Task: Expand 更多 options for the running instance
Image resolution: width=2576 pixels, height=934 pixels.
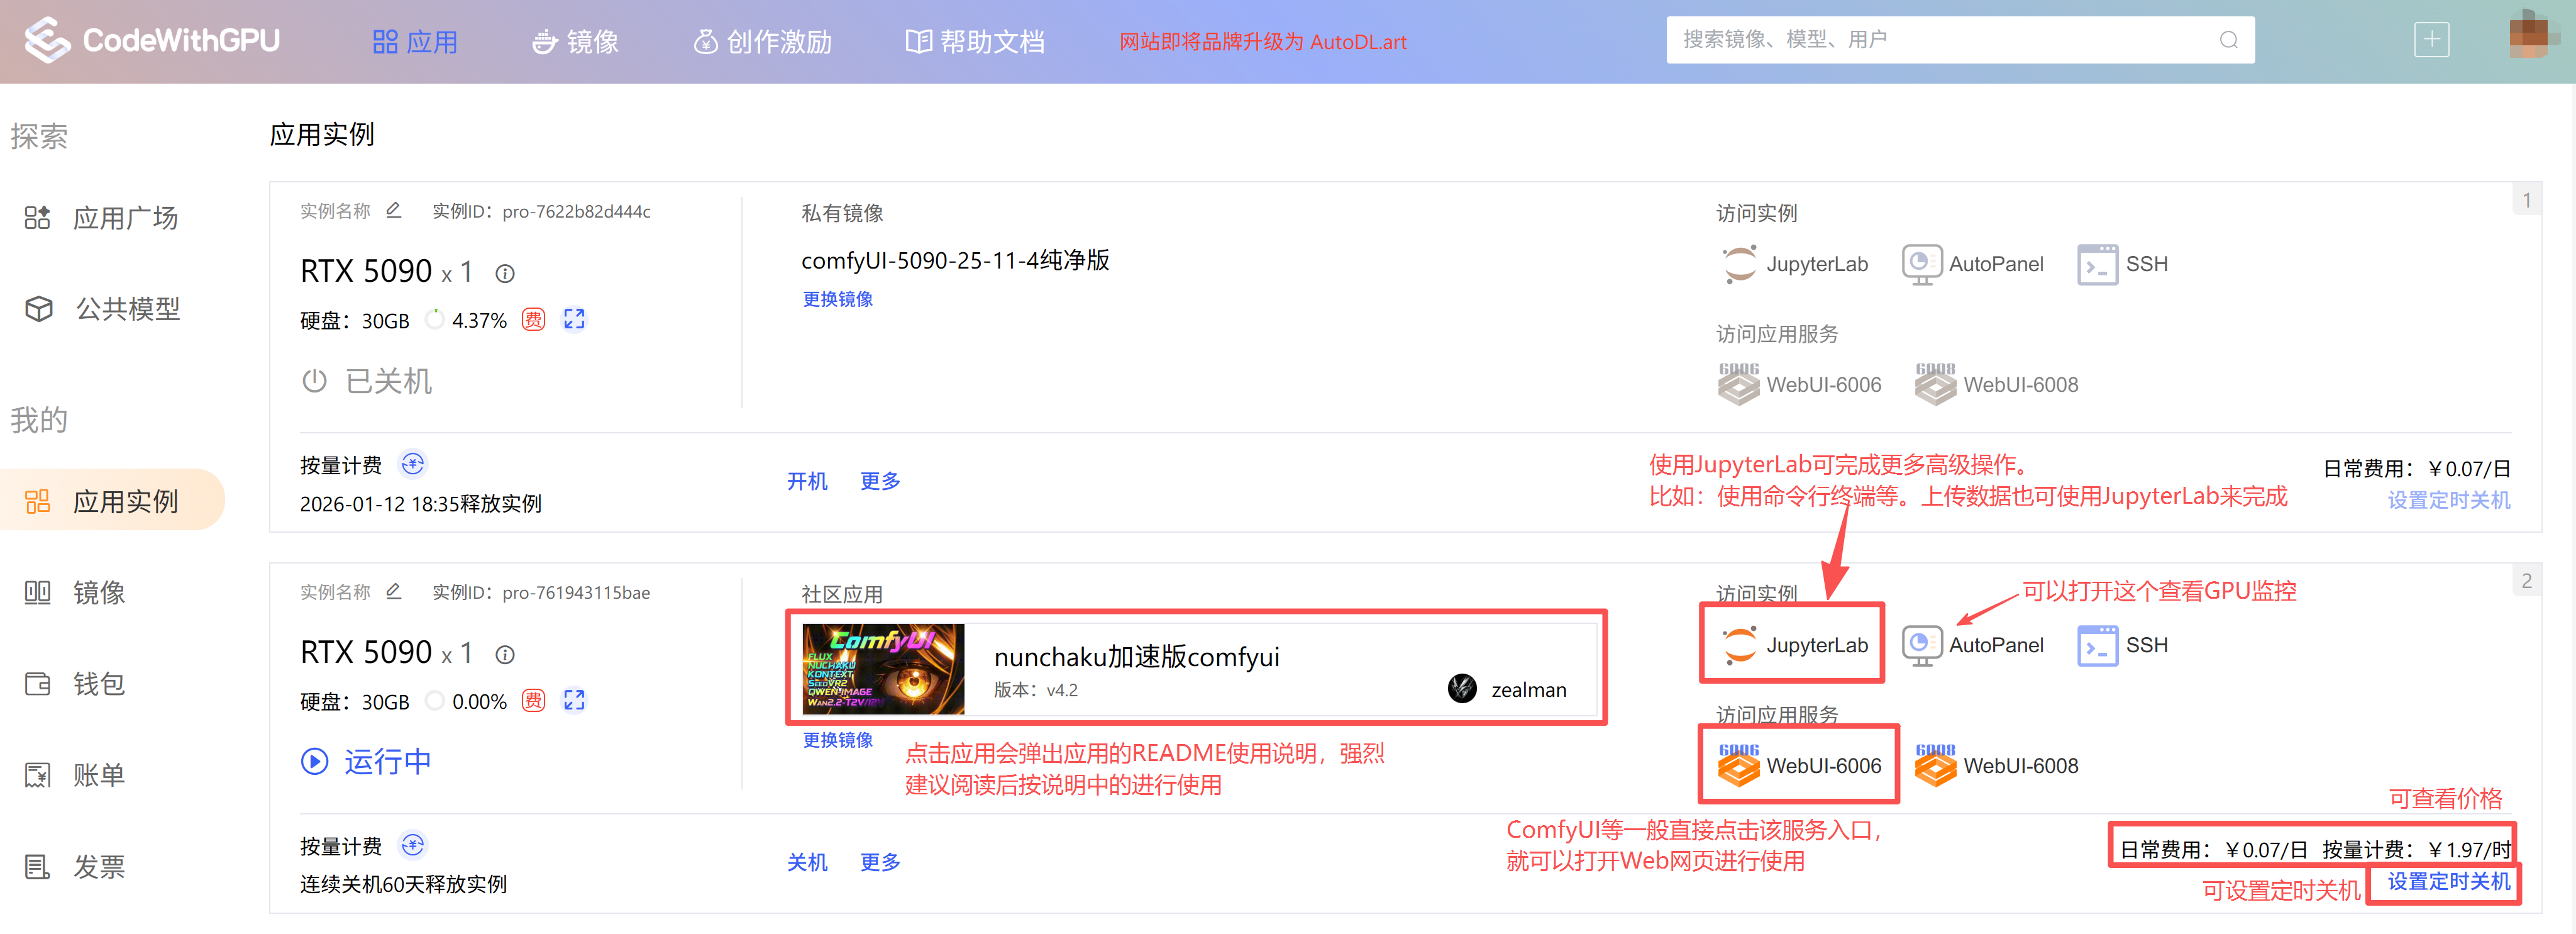Action: 880,862
